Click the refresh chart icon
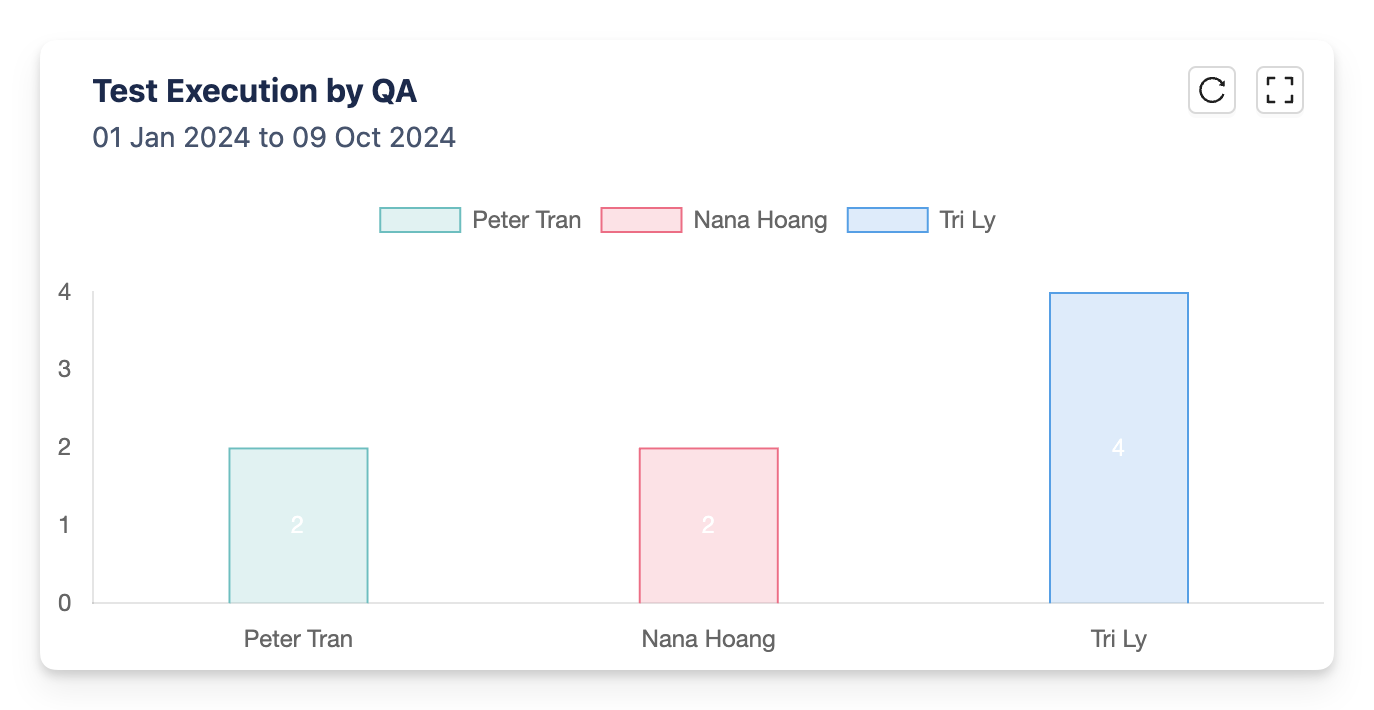The height and width of the screenshot is (710, 1374). click(1212, 90)
